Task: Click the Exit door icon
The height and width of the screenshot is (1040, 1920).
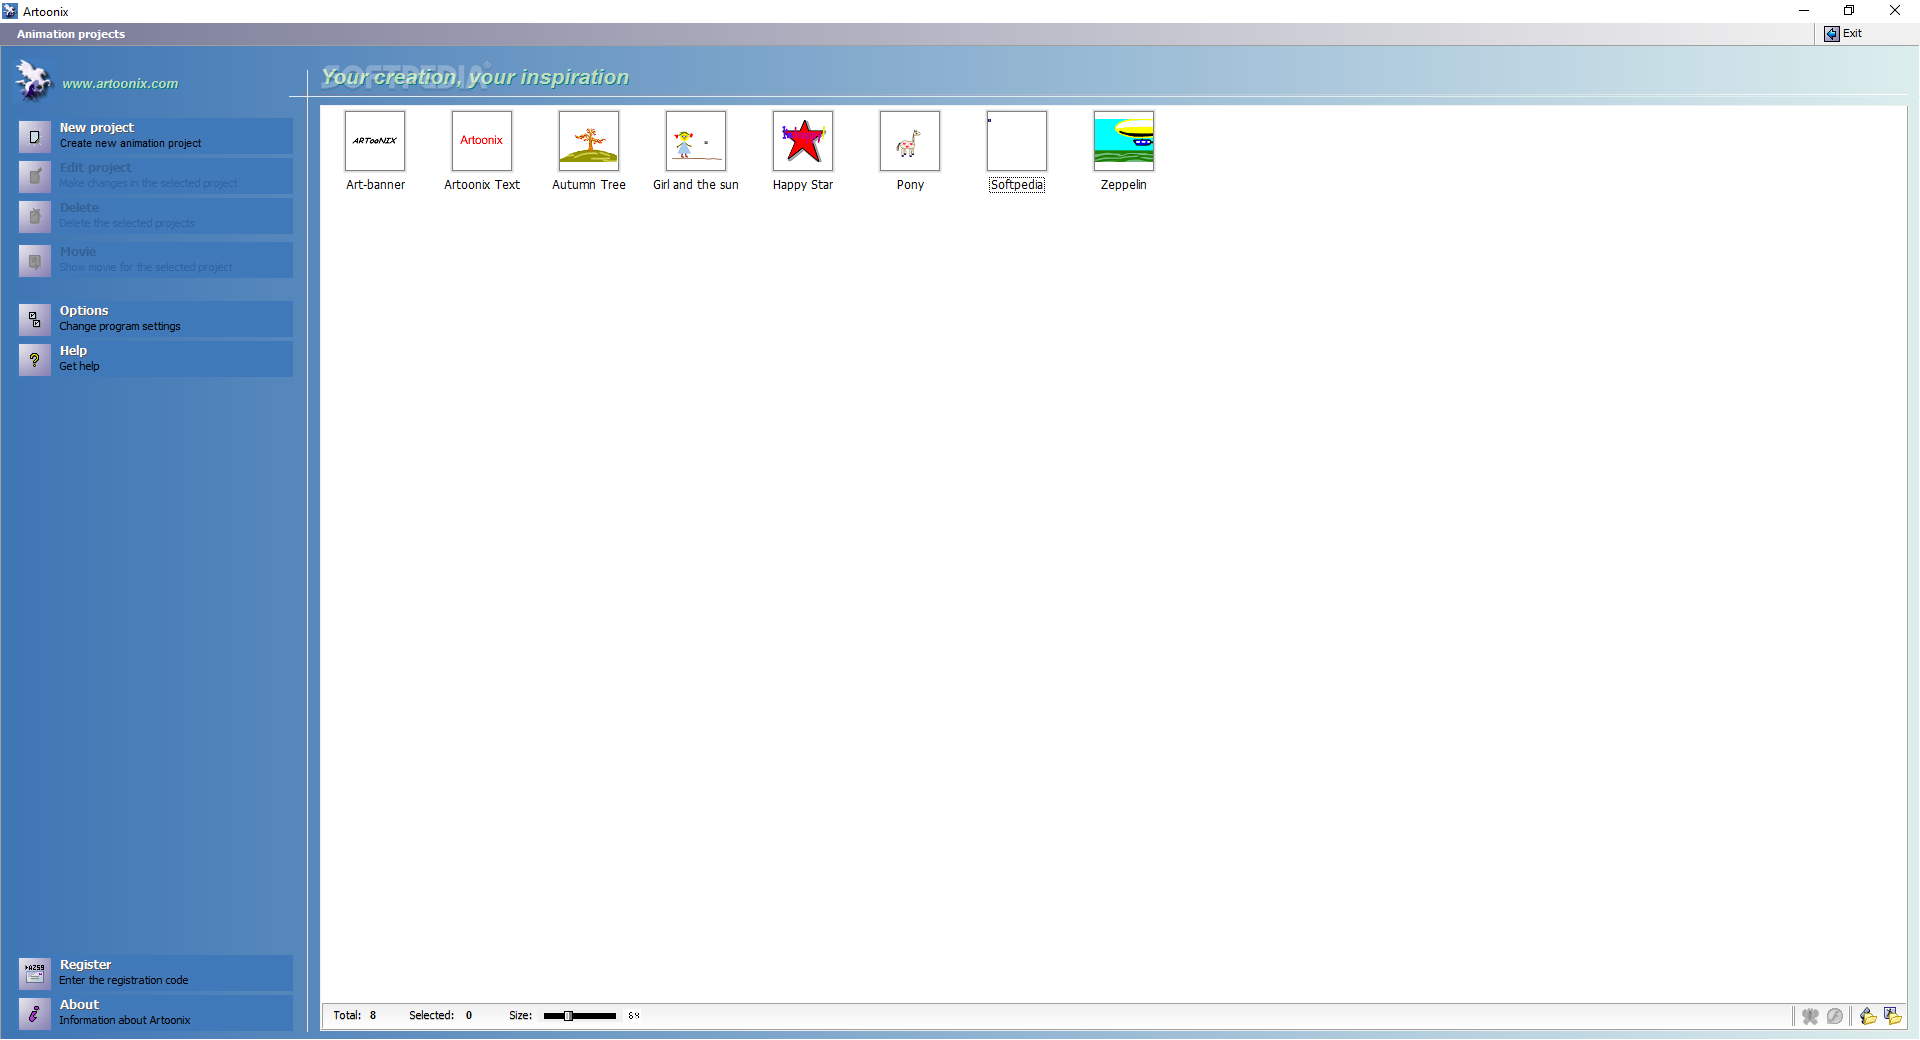Action: tap(1832, 34)
